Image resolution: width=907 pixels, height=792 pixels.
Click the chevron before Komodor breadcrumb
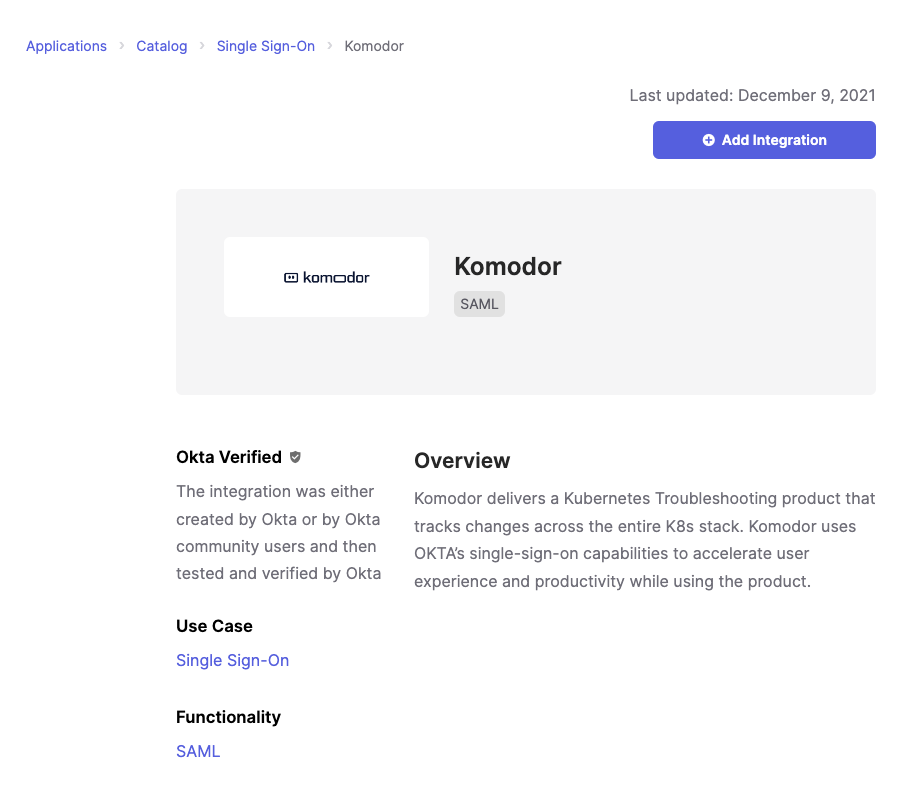pyautogui.click(x=330, y=46)
